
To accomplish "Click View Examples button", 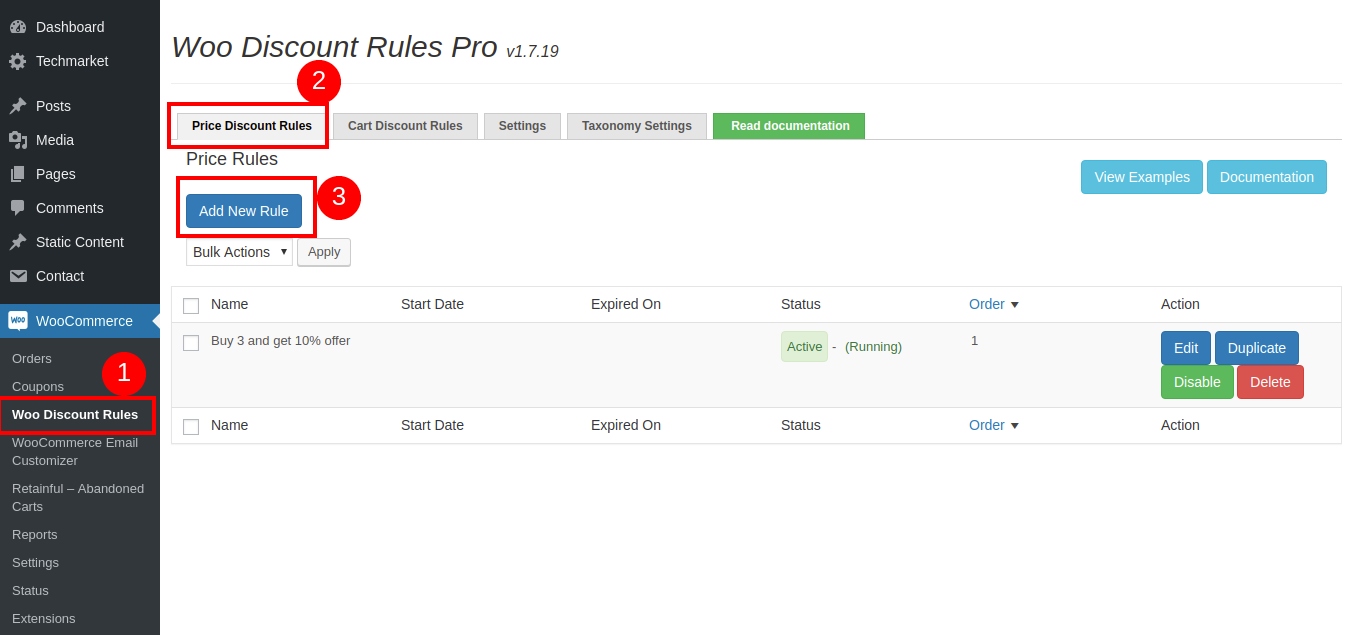I will click(1142, 177).
